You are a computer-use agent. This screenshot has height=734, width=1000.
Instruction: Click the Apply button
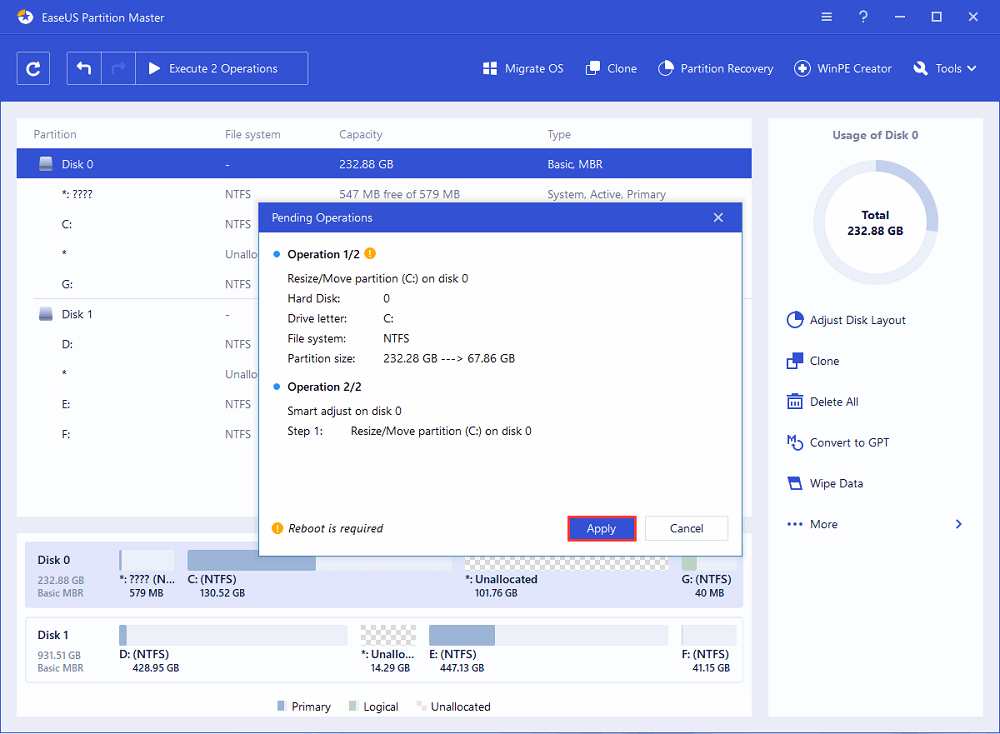point(601,529)
